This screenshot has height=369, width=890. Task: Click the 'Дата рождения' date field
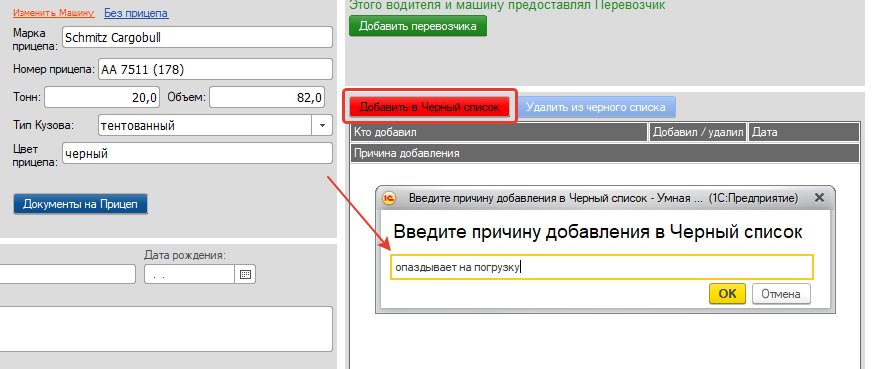point(190,274)
